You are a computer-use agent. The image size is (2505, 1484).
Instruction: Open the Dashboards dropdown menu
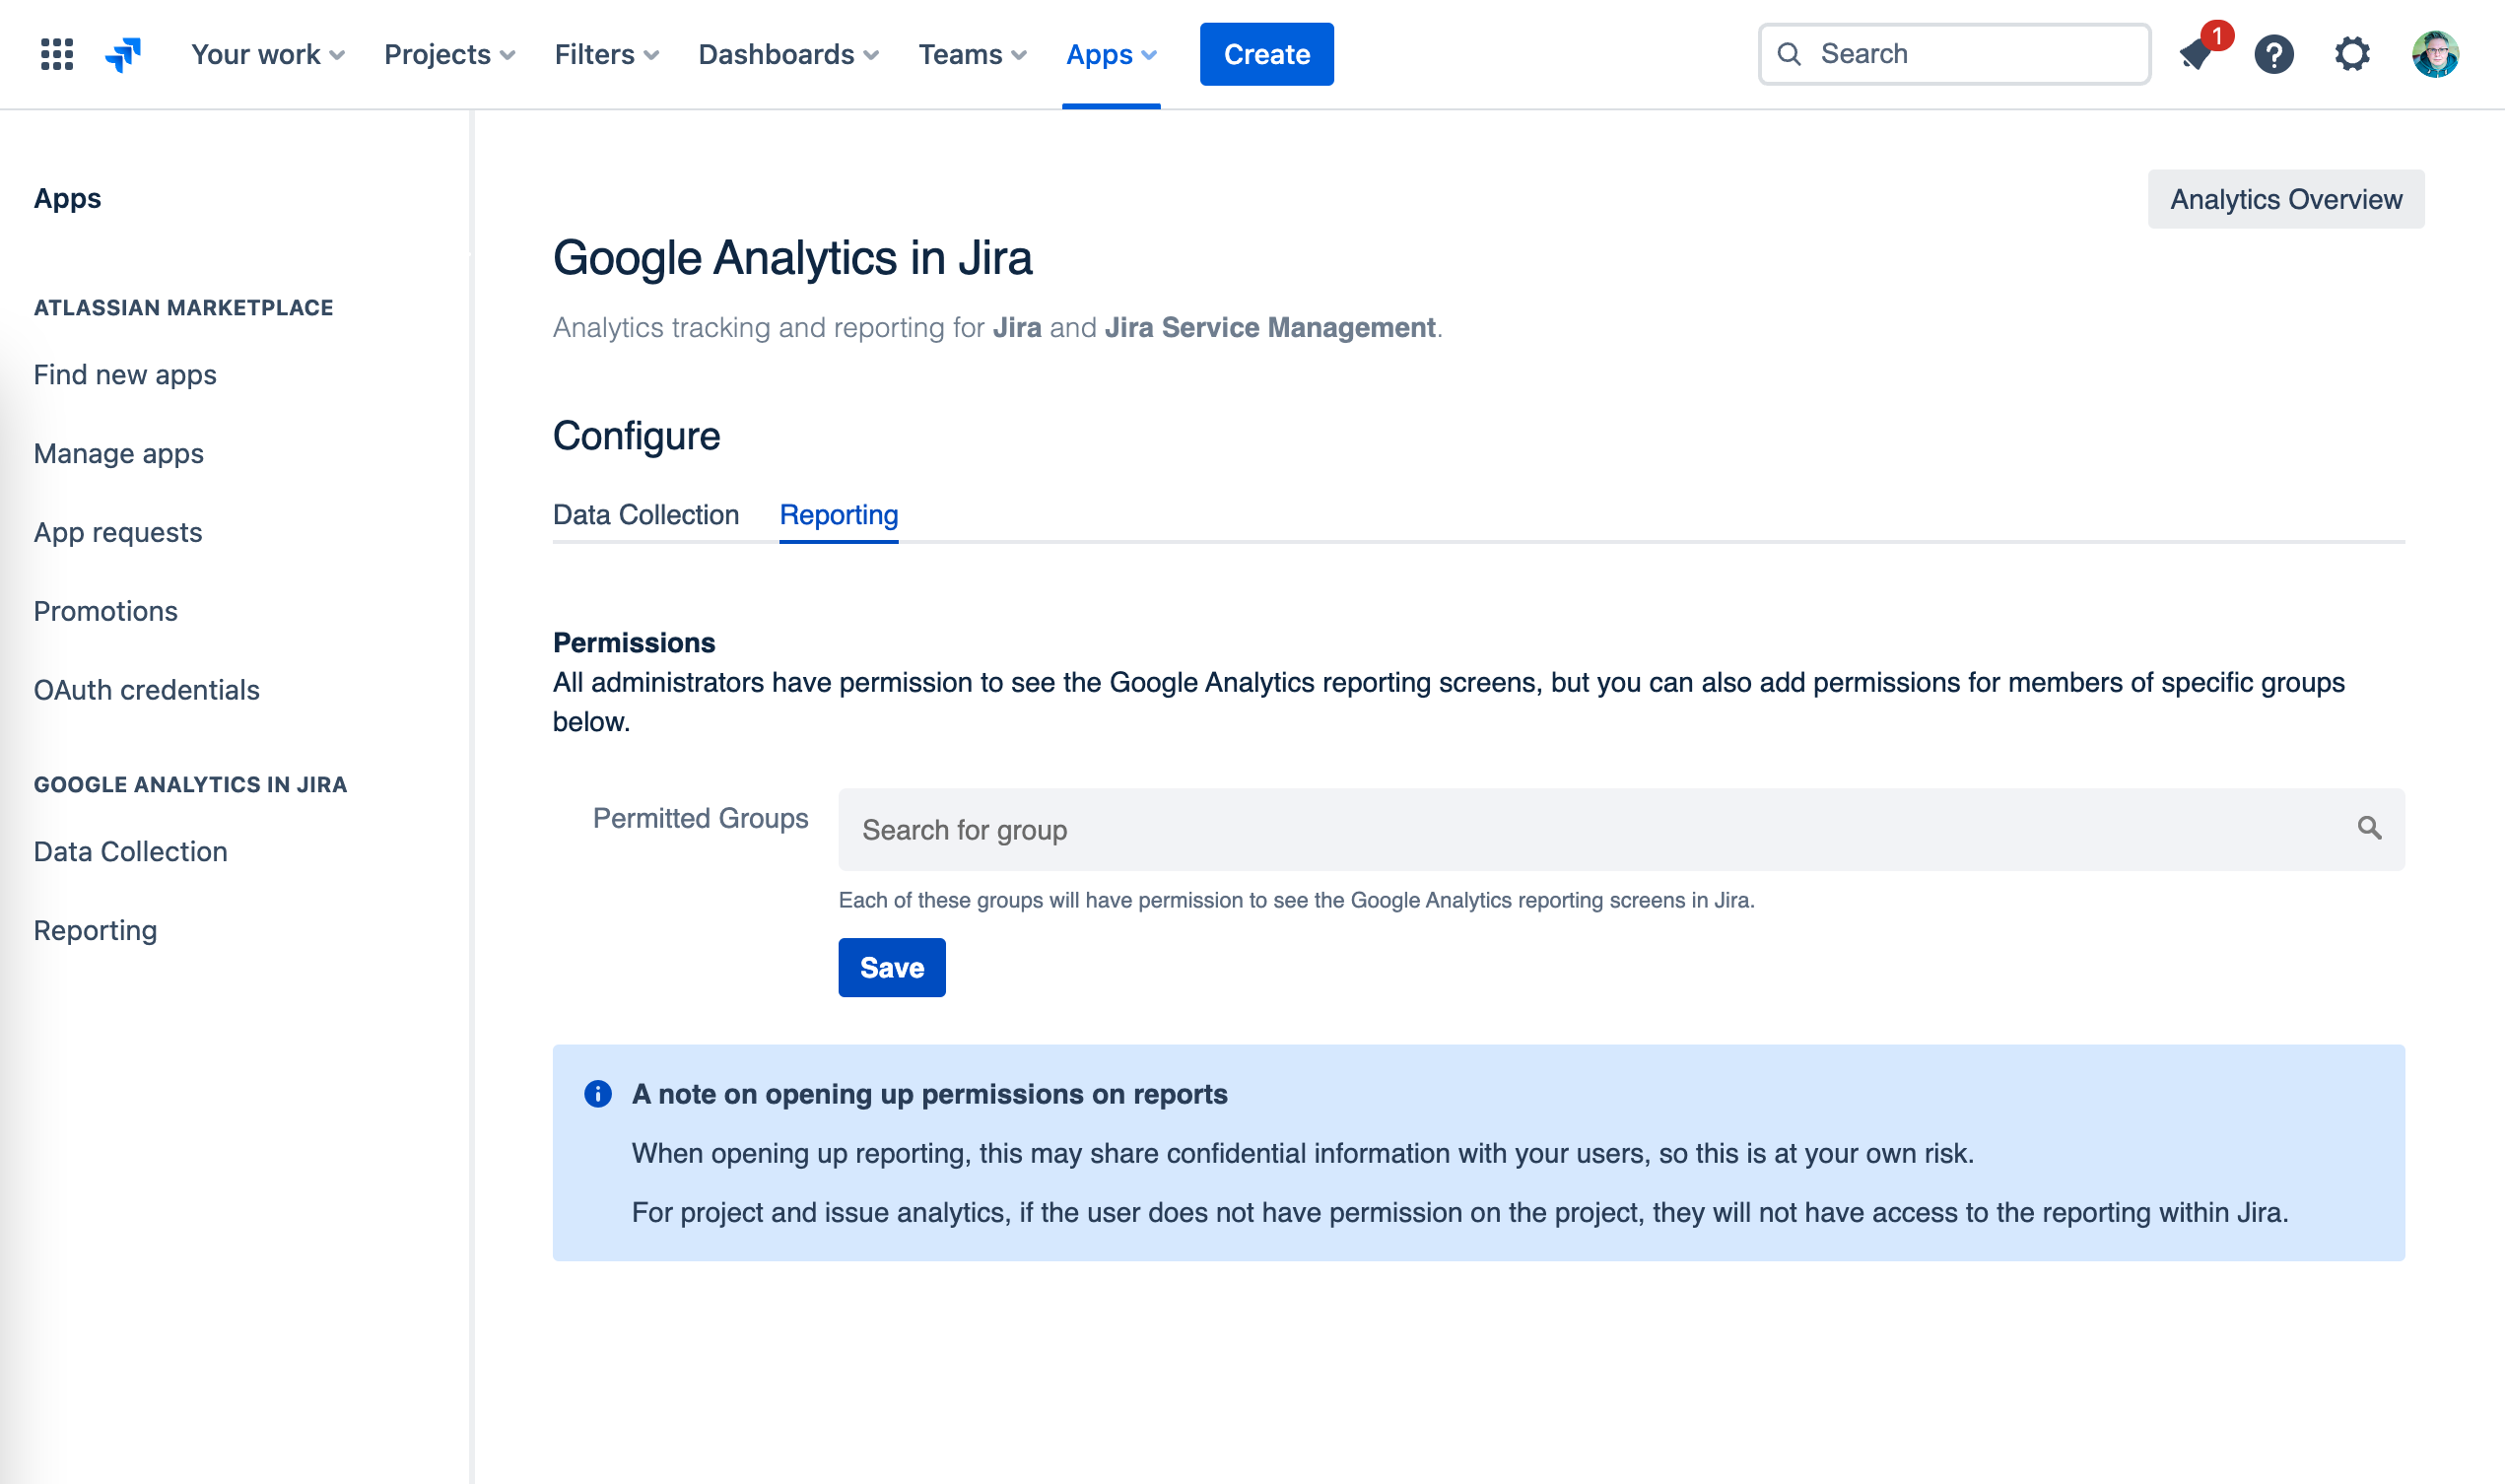tap(788, 54)
